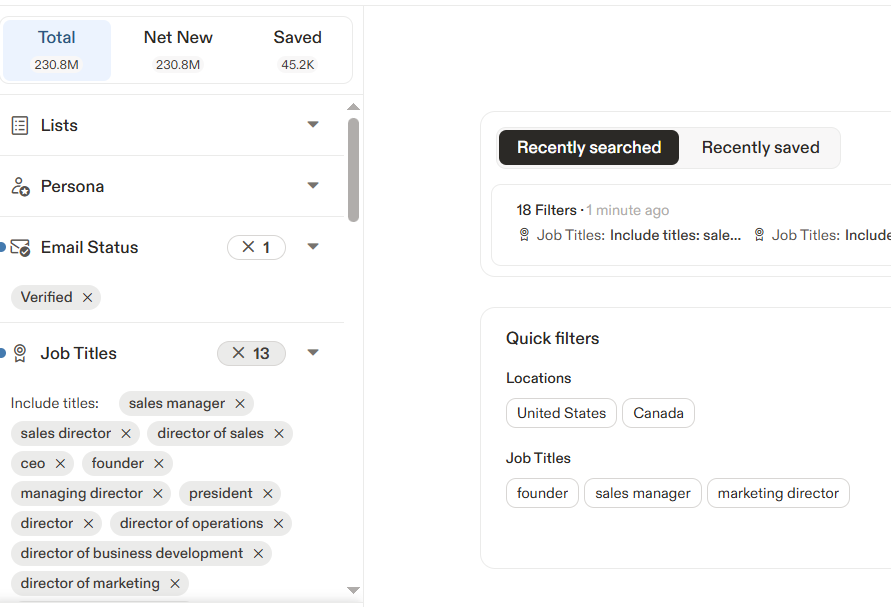Expand the Lists filter section
Image resolution: width=891 pixels, height=607 pixels.
[x=313, y=125]
